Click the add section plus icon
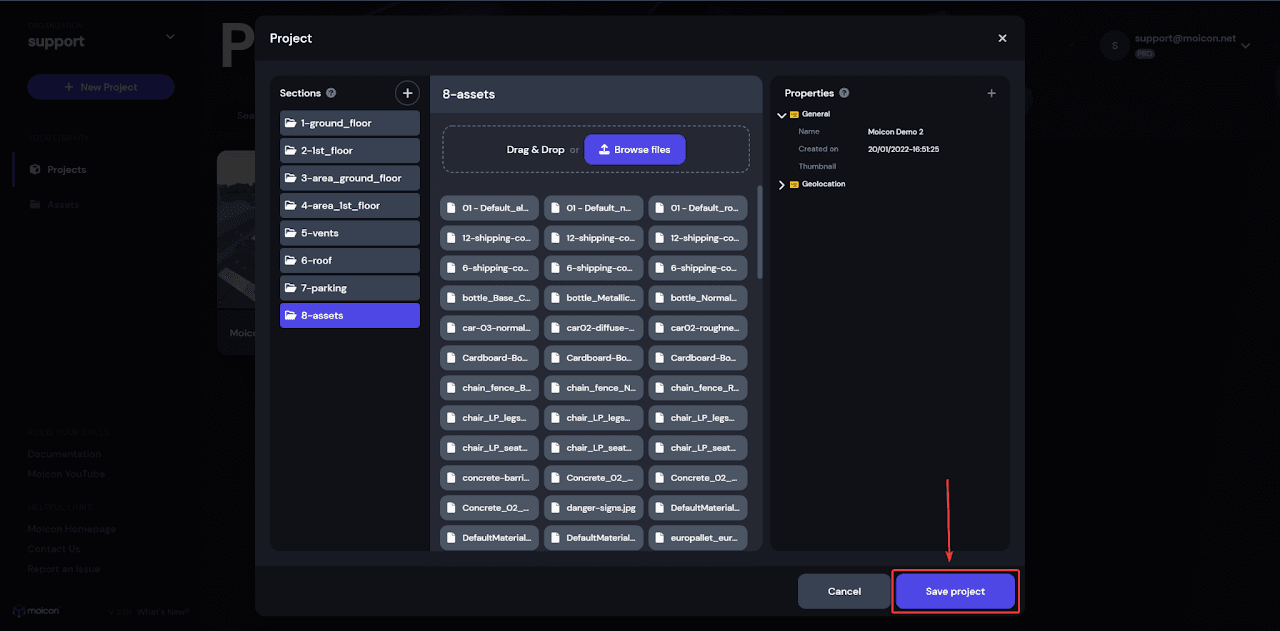 tap(407, 93)
